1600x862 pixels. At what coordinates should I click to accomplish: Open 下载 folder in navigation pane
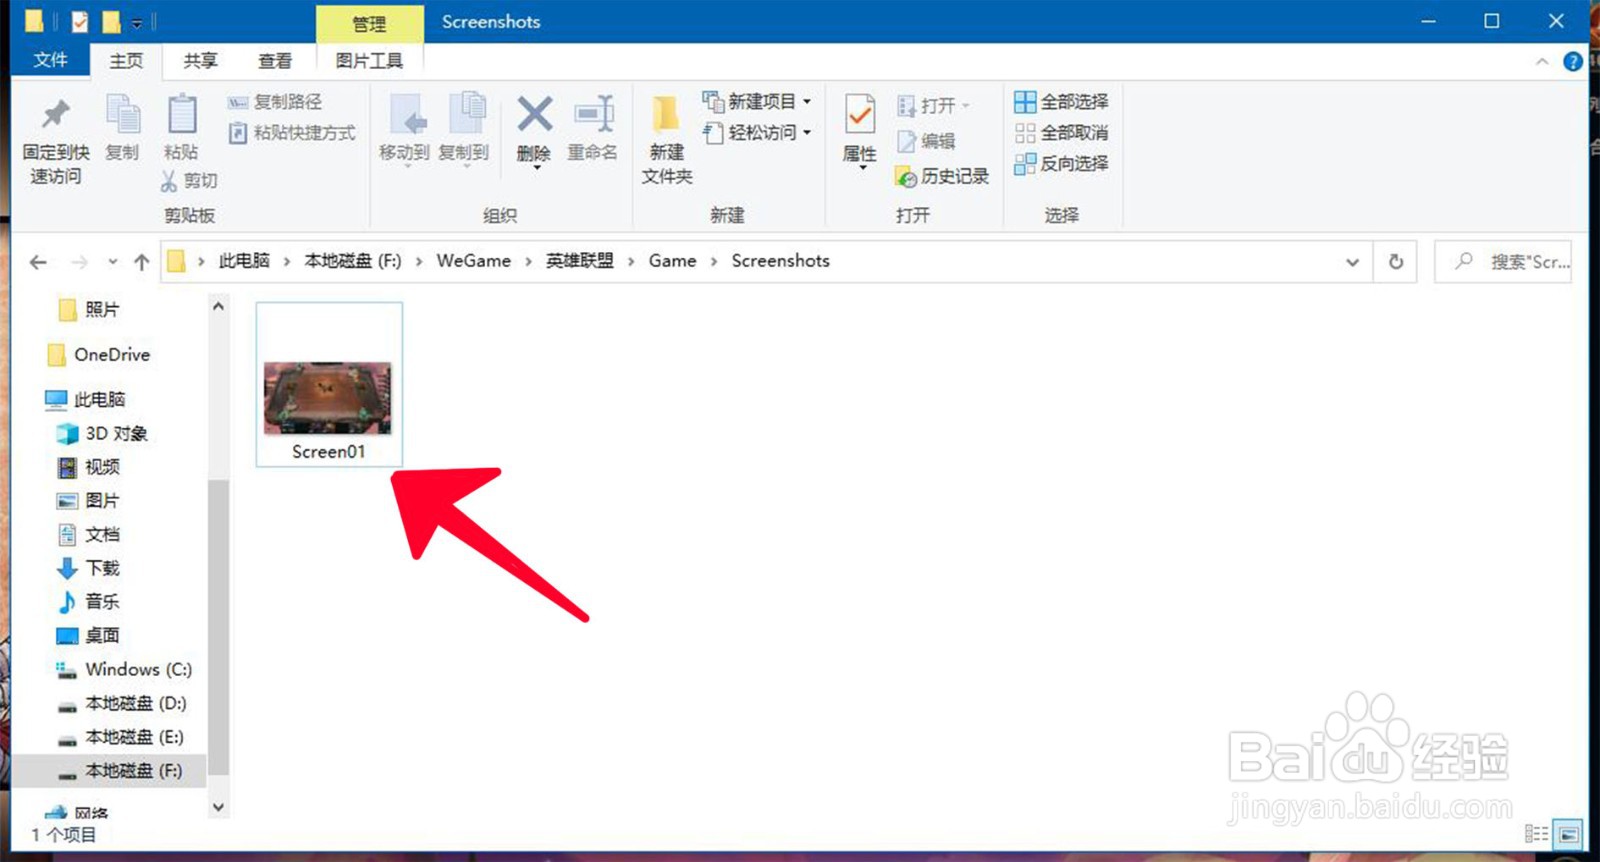pos(88,568)
